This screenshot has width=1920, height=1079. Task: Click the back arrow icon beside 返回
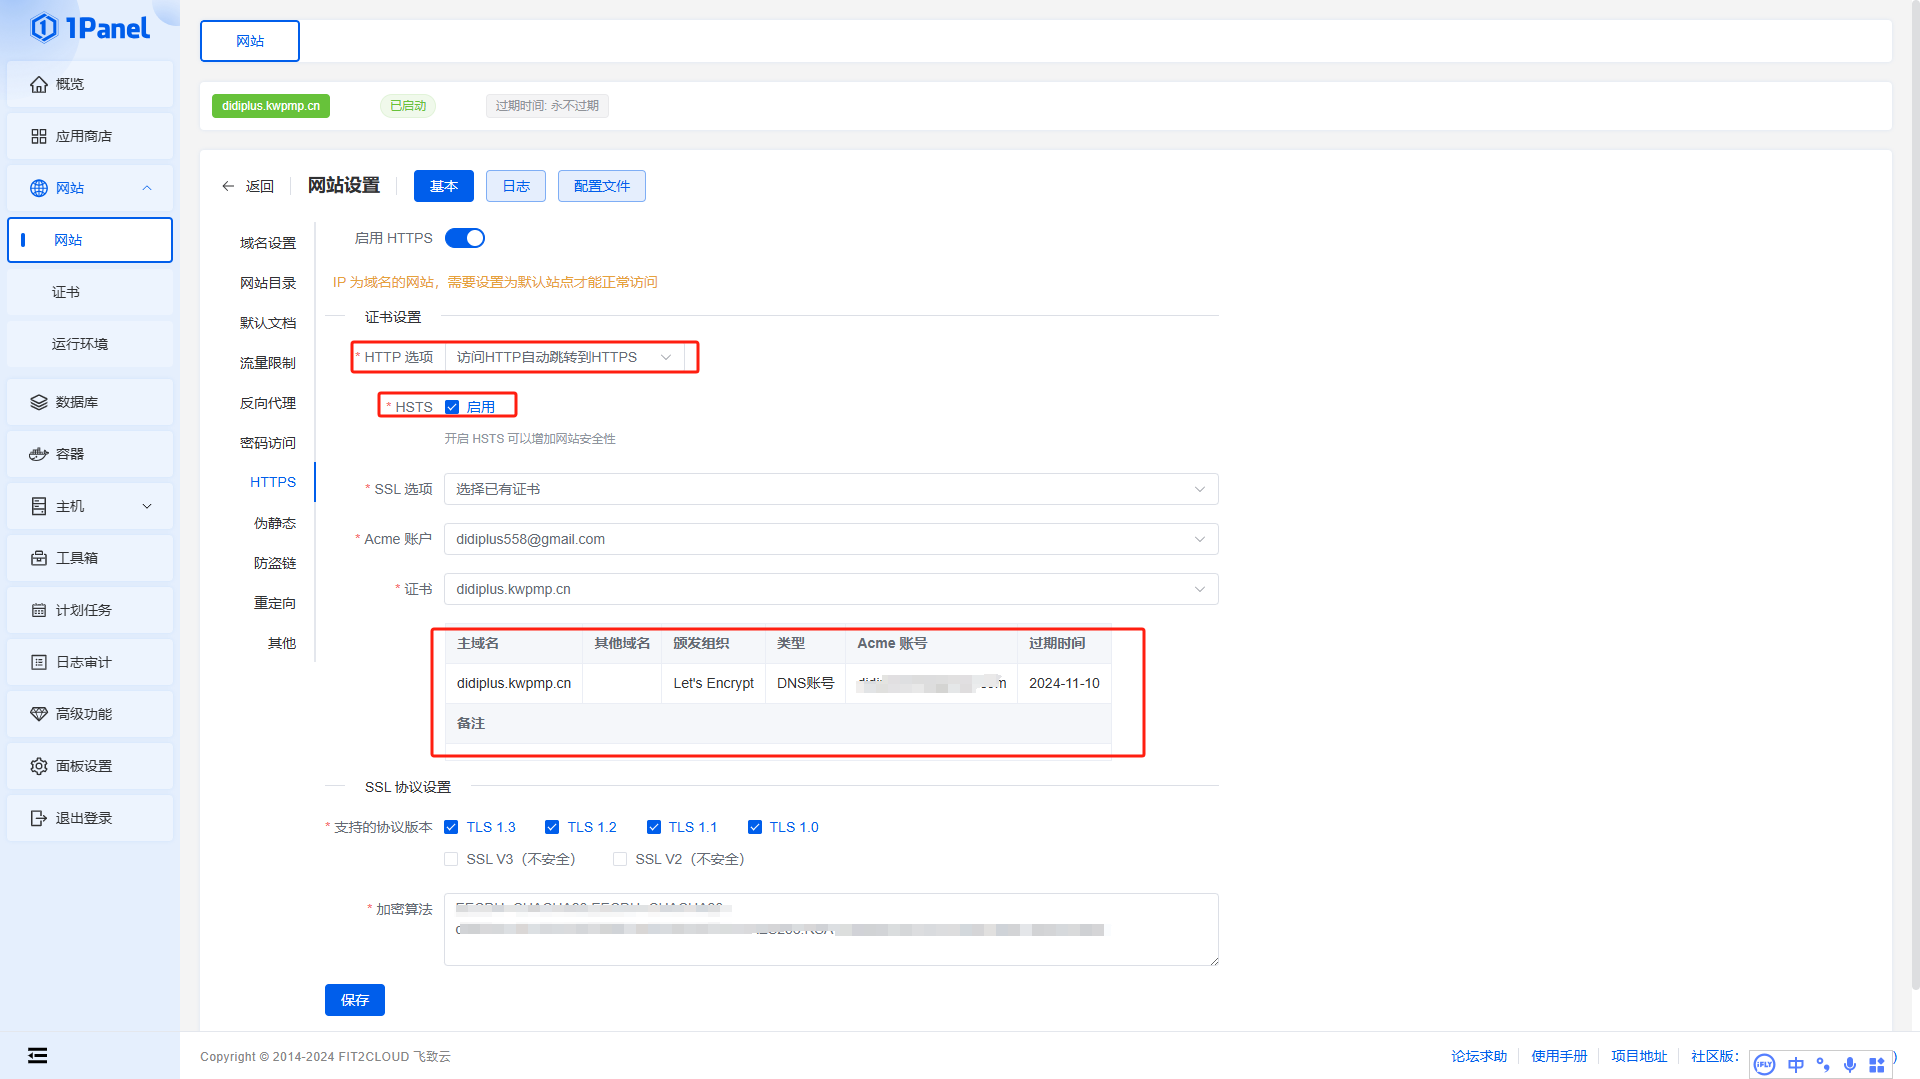click(x=228, y=186)
